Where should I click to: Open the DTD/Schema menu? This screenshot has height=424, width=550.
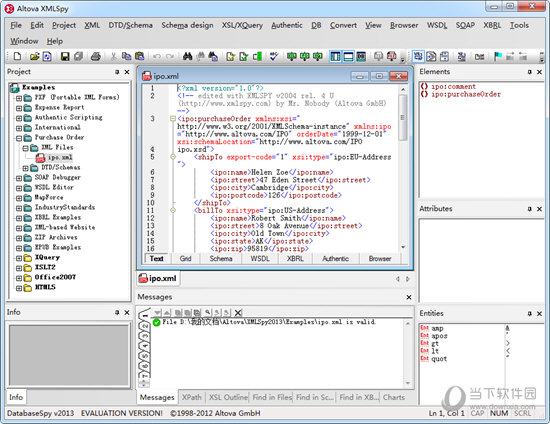click(x=130, y=25)
